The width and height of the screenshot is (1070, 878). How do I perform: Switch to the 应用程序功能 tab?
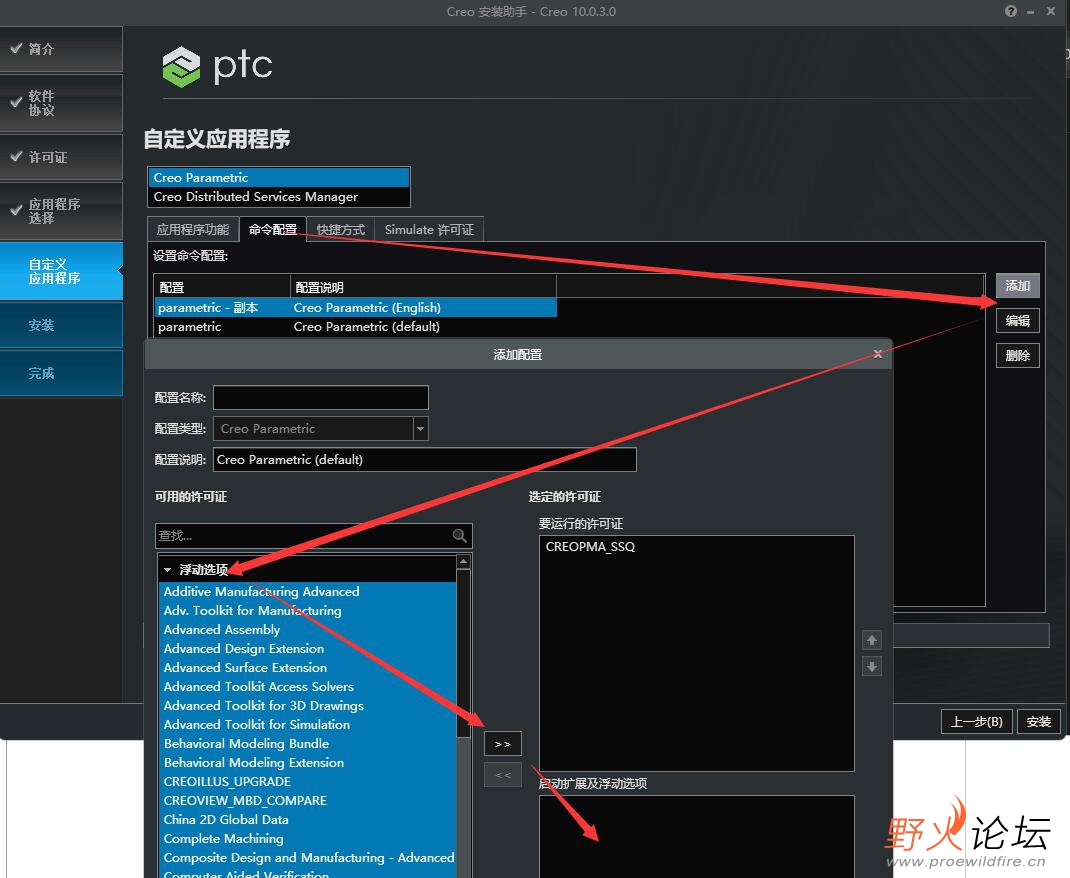[193, 229]
